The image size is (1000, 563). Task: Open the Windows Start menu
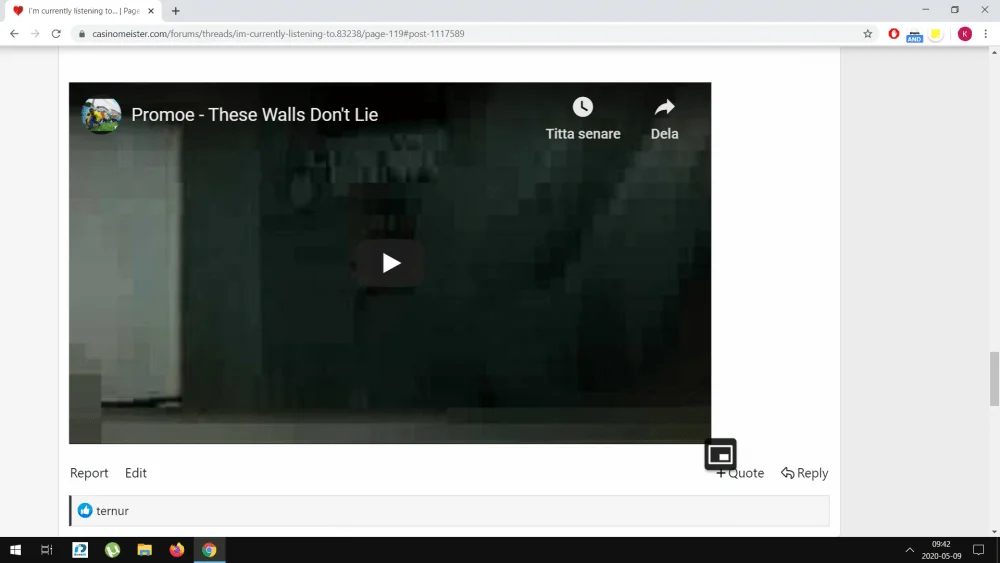(x=15, y=550)
